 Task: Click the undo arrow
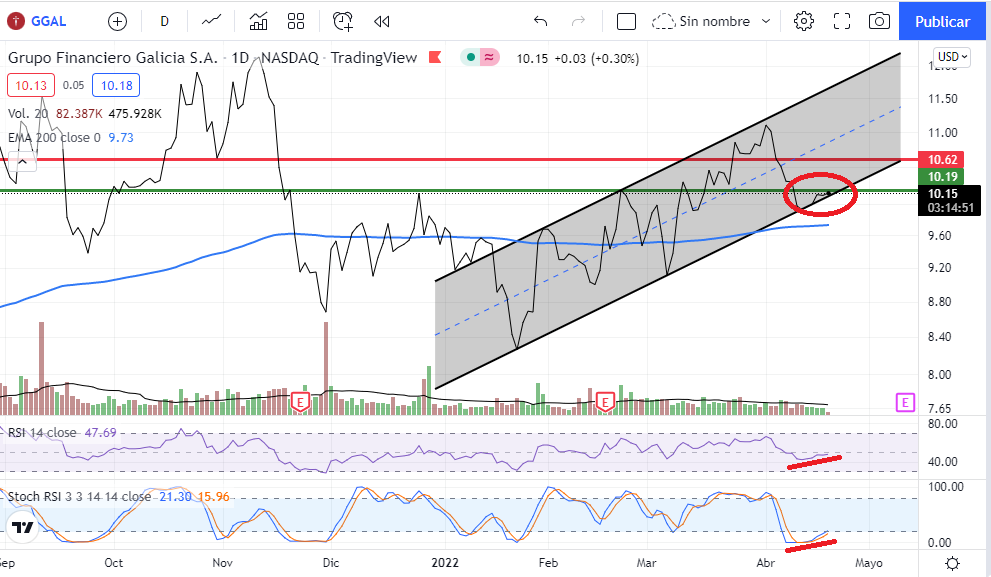point(540,21)
